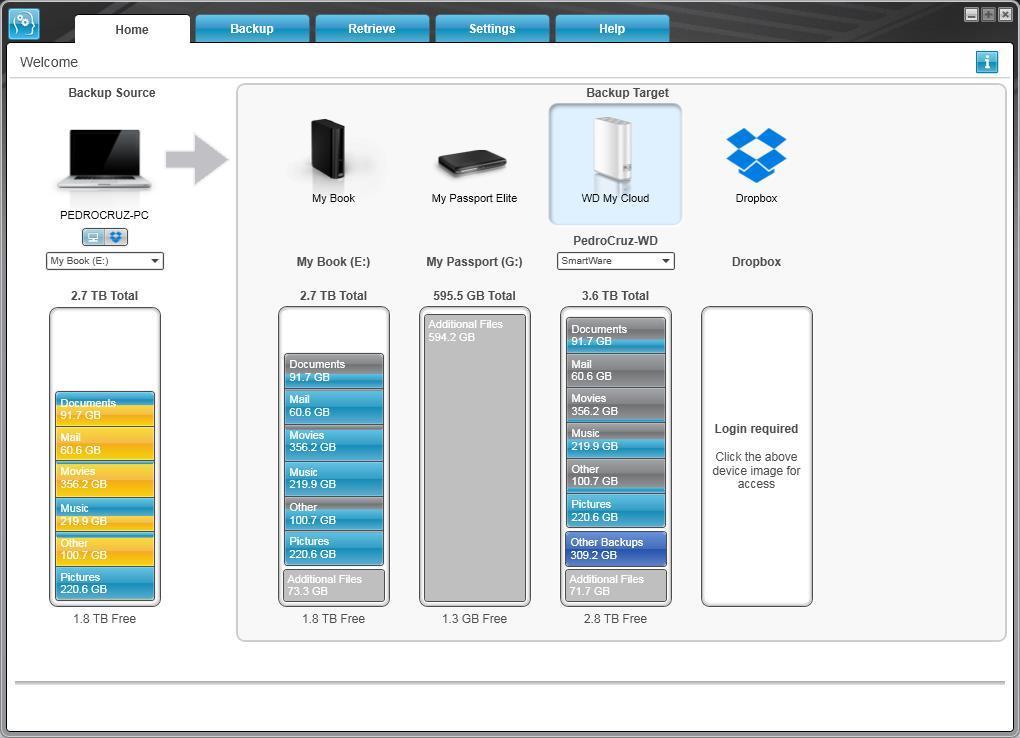Go to the Settings tab
This screenshot has height=738, width=1020.
coord(492,29)
